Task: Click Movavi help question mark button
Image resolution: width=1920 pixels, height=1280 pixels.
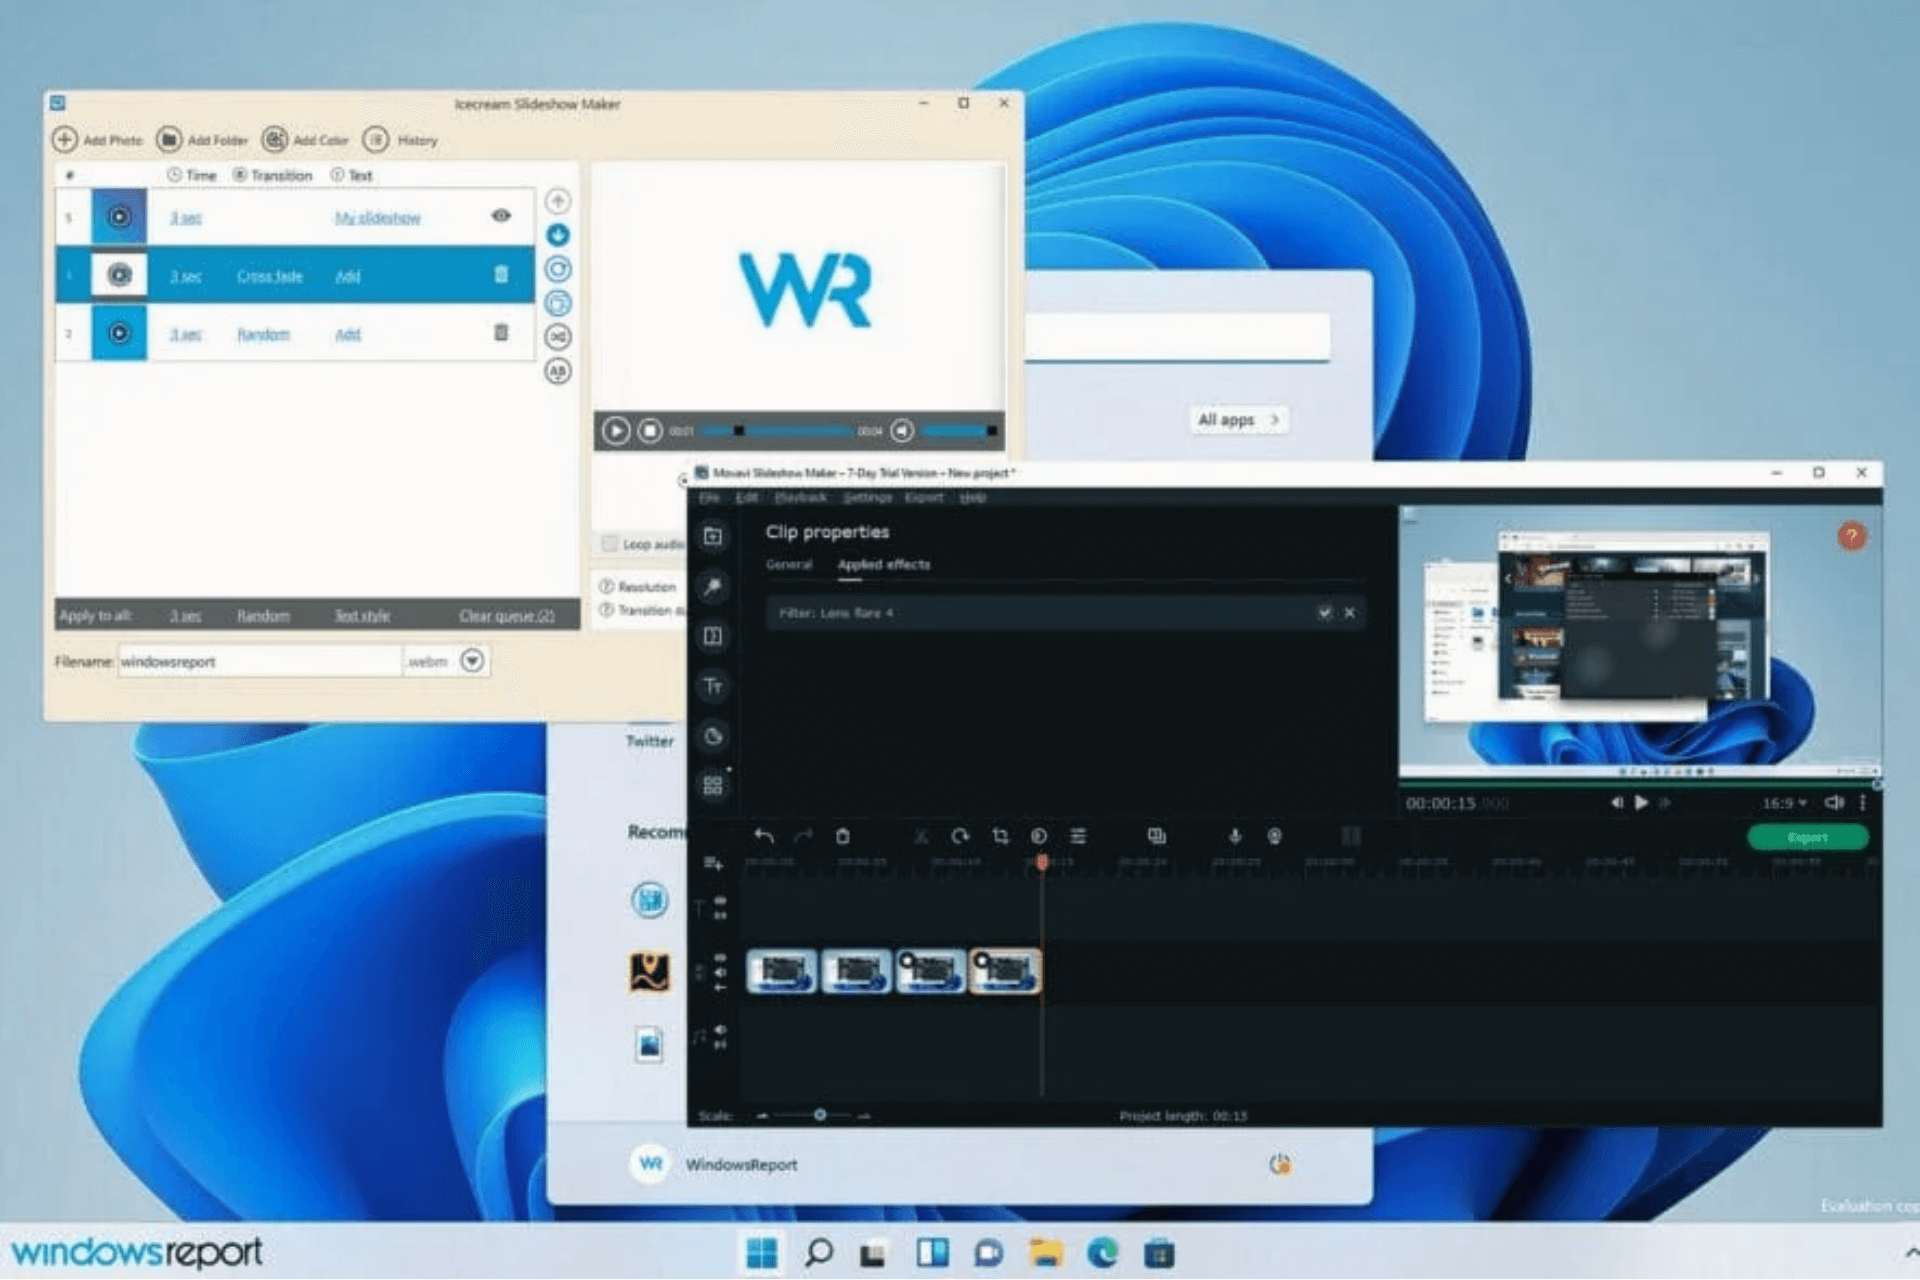Action: [1851, 536]
